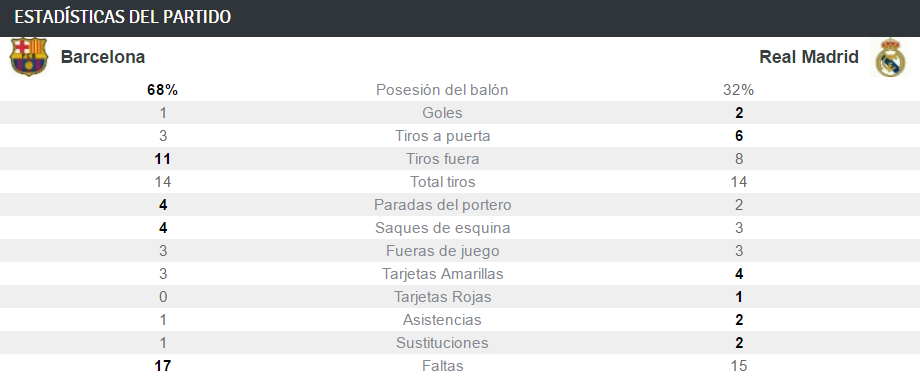
Task: Open the Barcelona team name link
Action: pyautogui.click(x=103, y=57)
